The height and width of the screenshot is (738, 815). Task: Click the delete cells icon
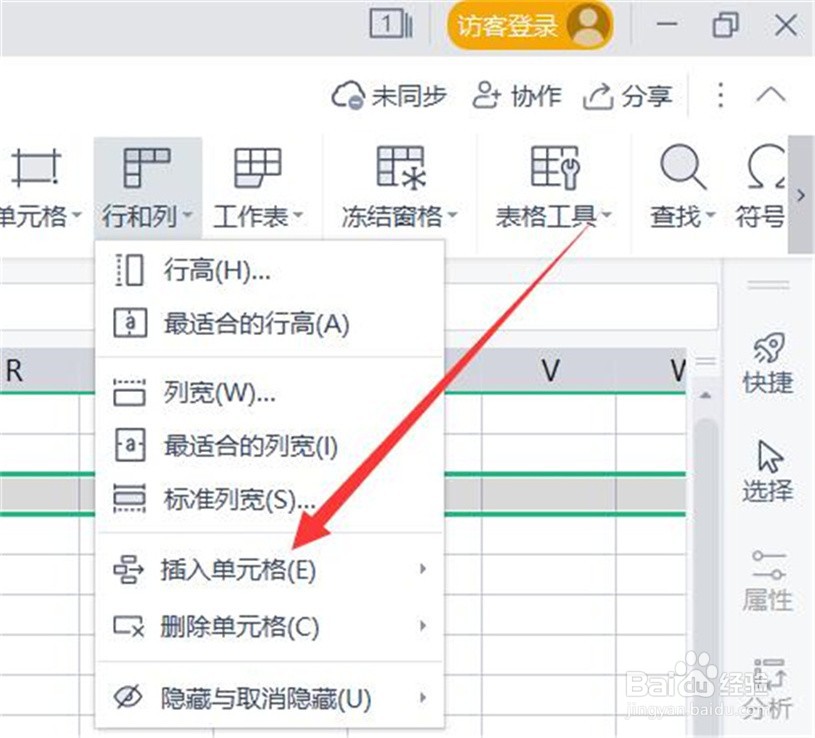click(128, 626)
